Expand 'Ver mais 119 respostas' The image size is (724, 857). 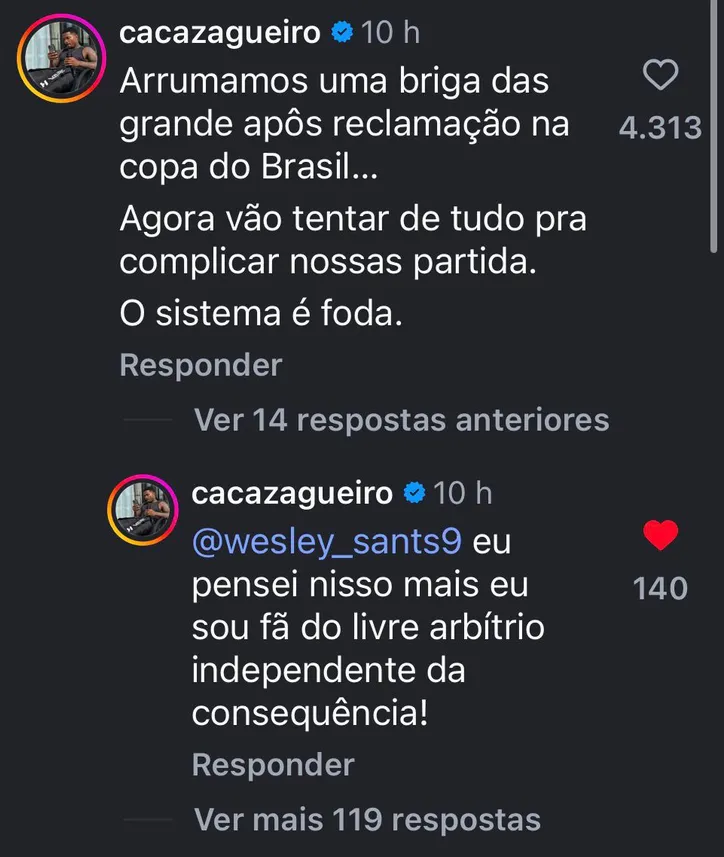click(x=370, y=819)
